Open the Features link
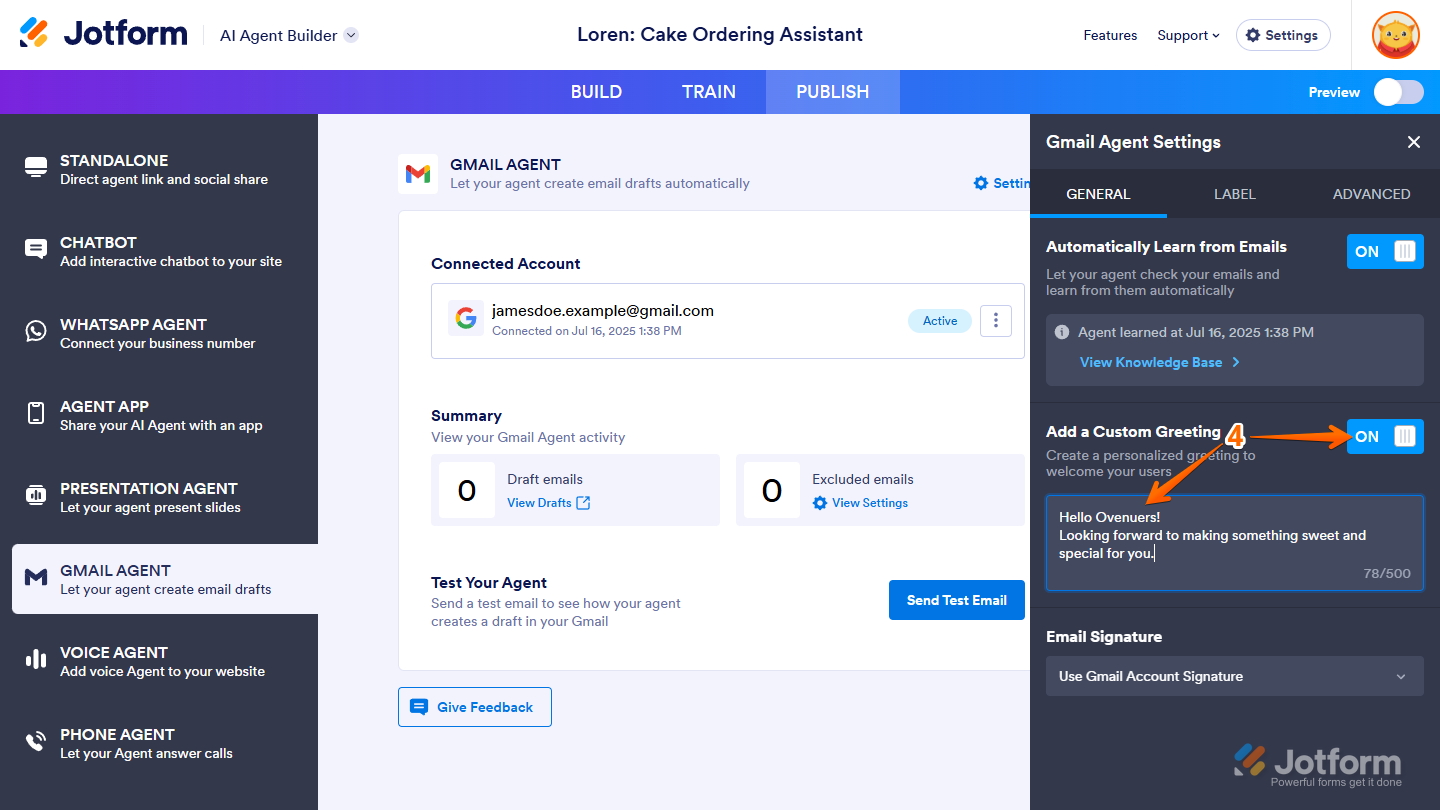The image size is (1440, 810). point(1110,35)
